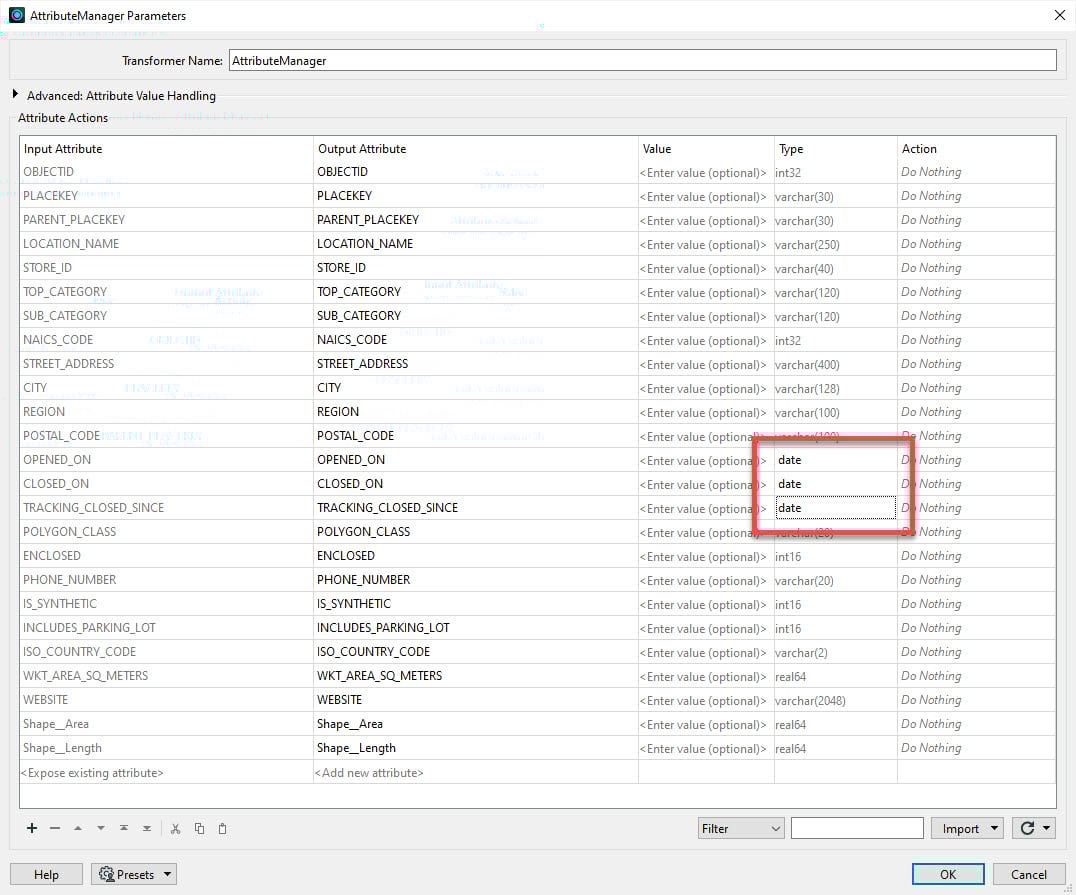Viewport: 1076px width, 895px height.
Task: Click the value cell for STORE_ID
Action: pyautogui.click(x=706, y=268)
